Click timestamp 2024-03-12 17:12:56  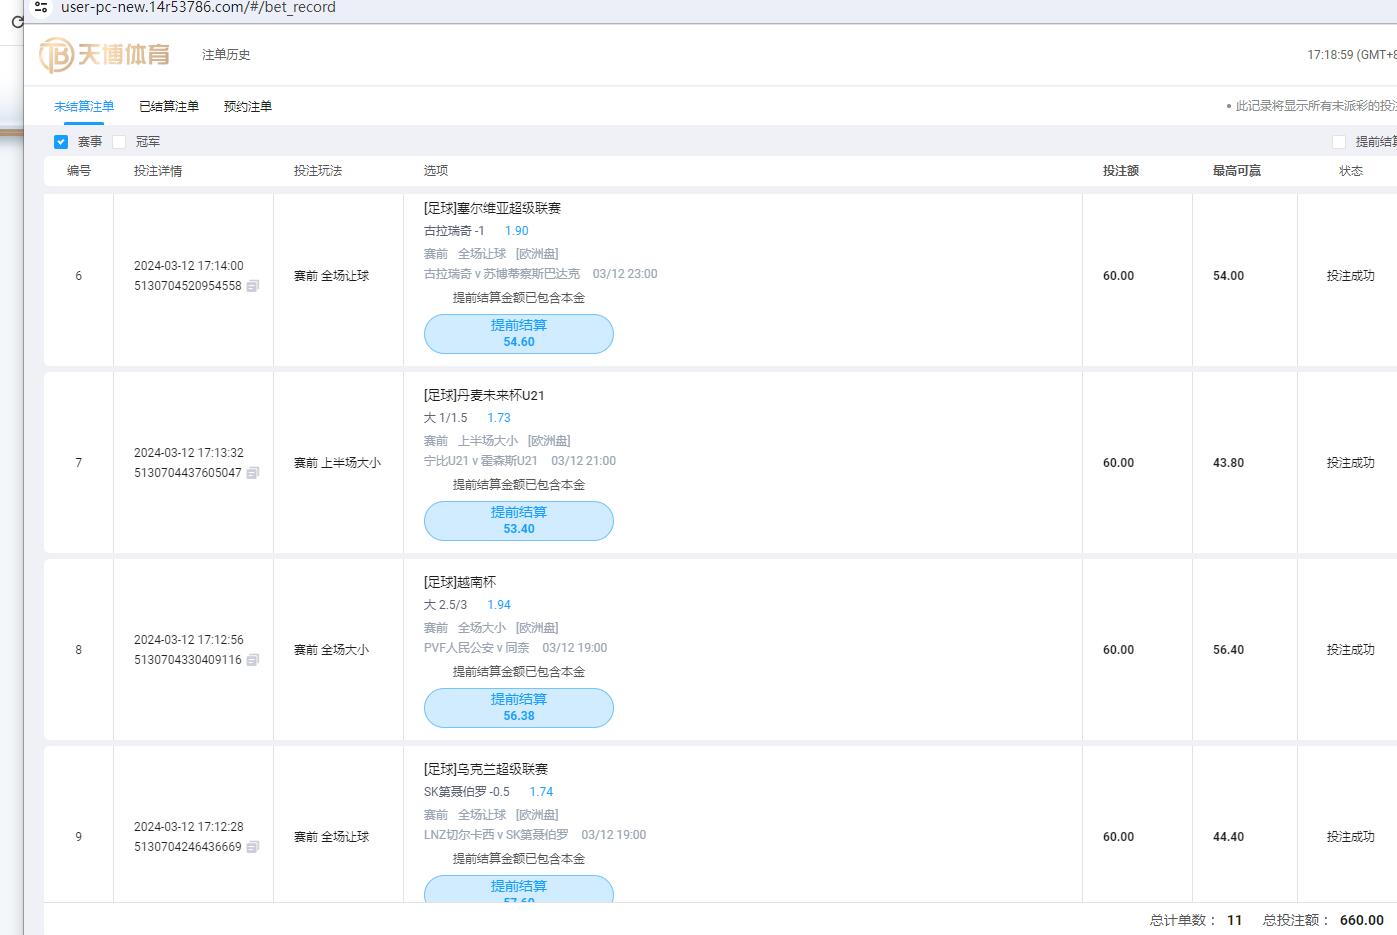(189, 640)
